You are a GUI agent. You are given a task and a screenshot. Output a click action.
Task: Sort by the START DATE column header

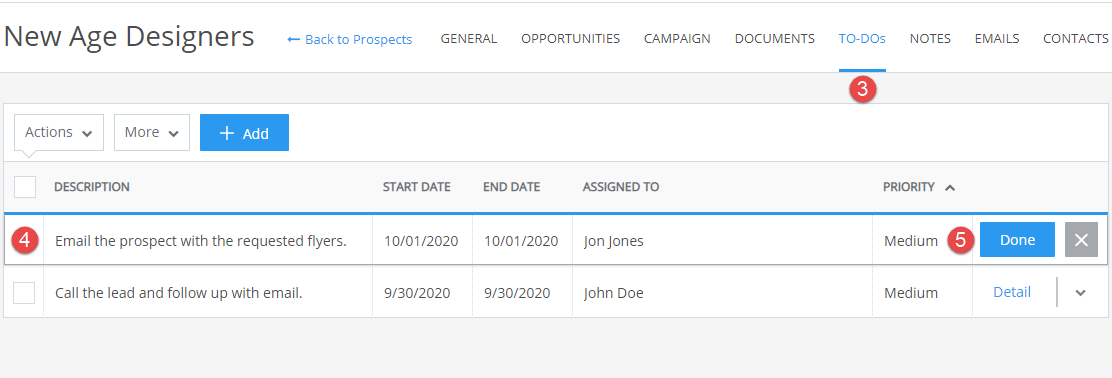[416, 187]
